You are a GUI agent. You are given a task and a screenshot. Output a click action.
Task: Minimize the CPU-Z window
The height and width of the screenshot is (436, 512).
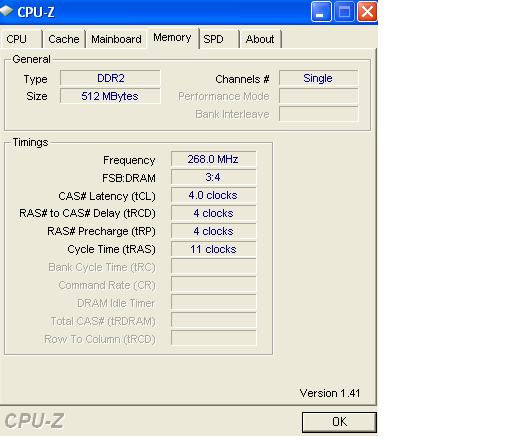point(321,12)
